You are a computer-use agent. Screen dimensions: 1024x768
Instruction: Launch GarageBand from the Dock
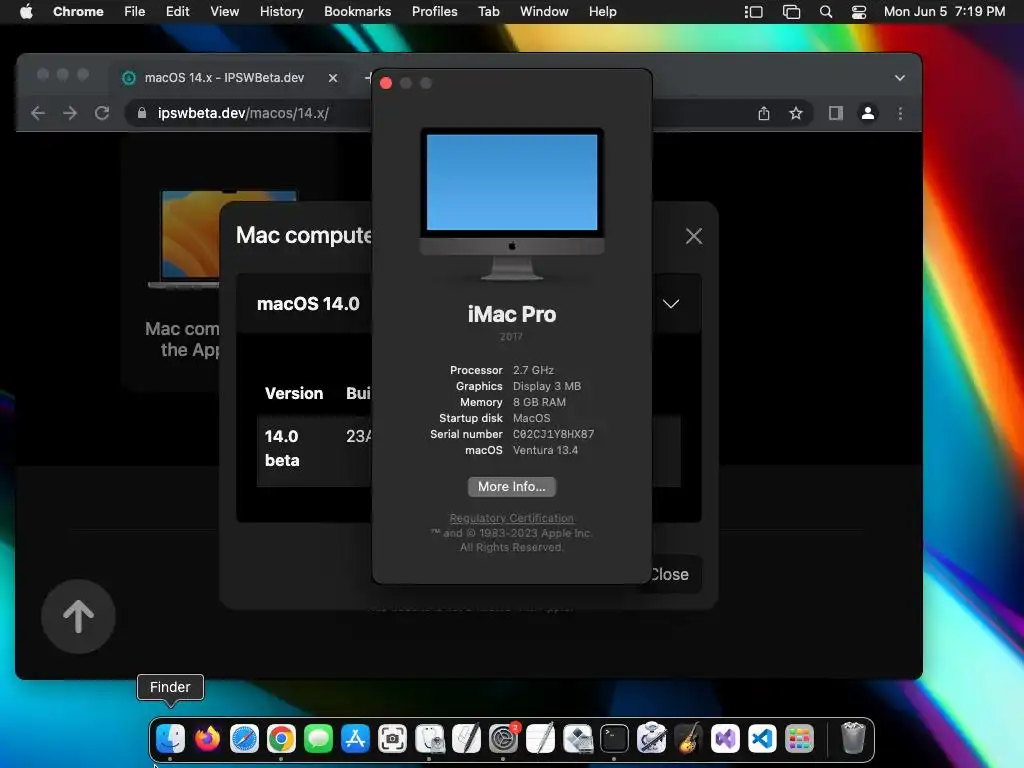[x=688, y=739]
